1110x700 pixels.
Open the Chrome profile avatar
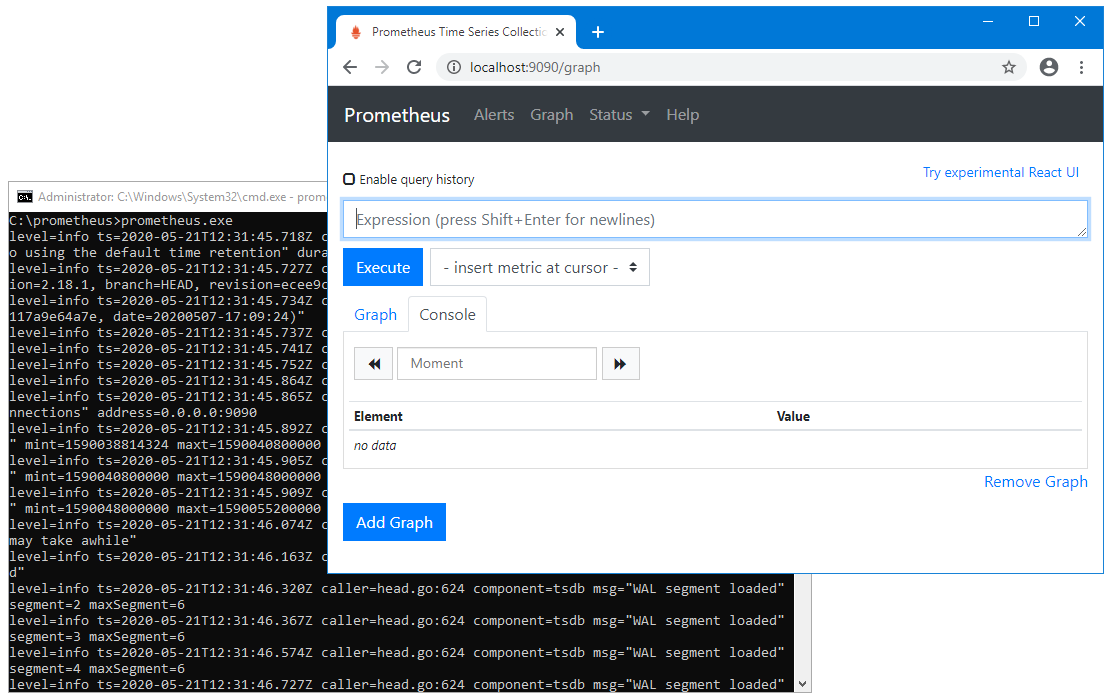click(x=1048, y=67)
